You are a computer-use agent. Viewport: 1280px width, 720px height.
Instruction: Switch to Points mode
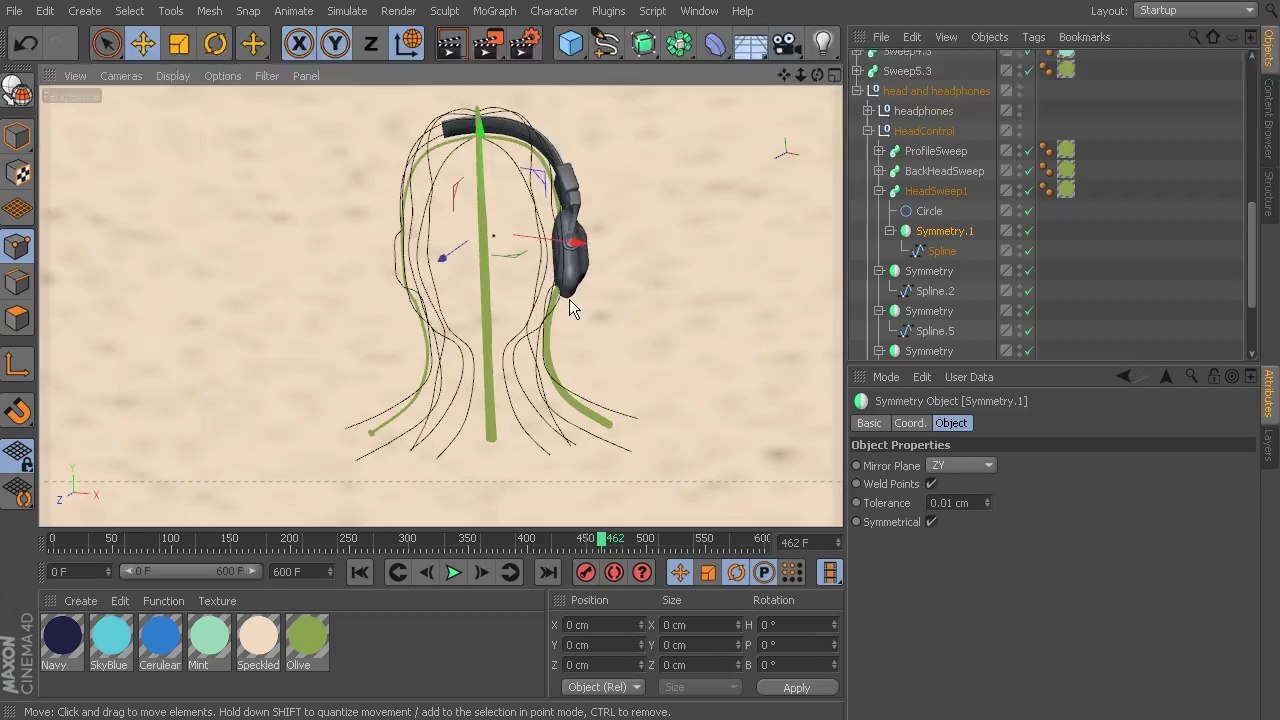click(18, 246)
